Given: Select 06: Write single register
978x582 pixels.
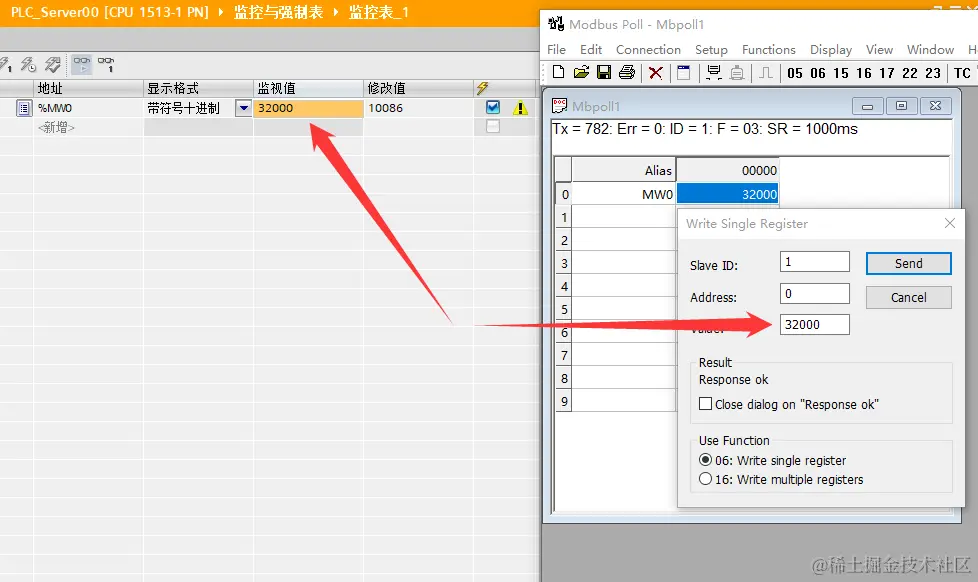Looking at the screenshot, I should 705,460.
